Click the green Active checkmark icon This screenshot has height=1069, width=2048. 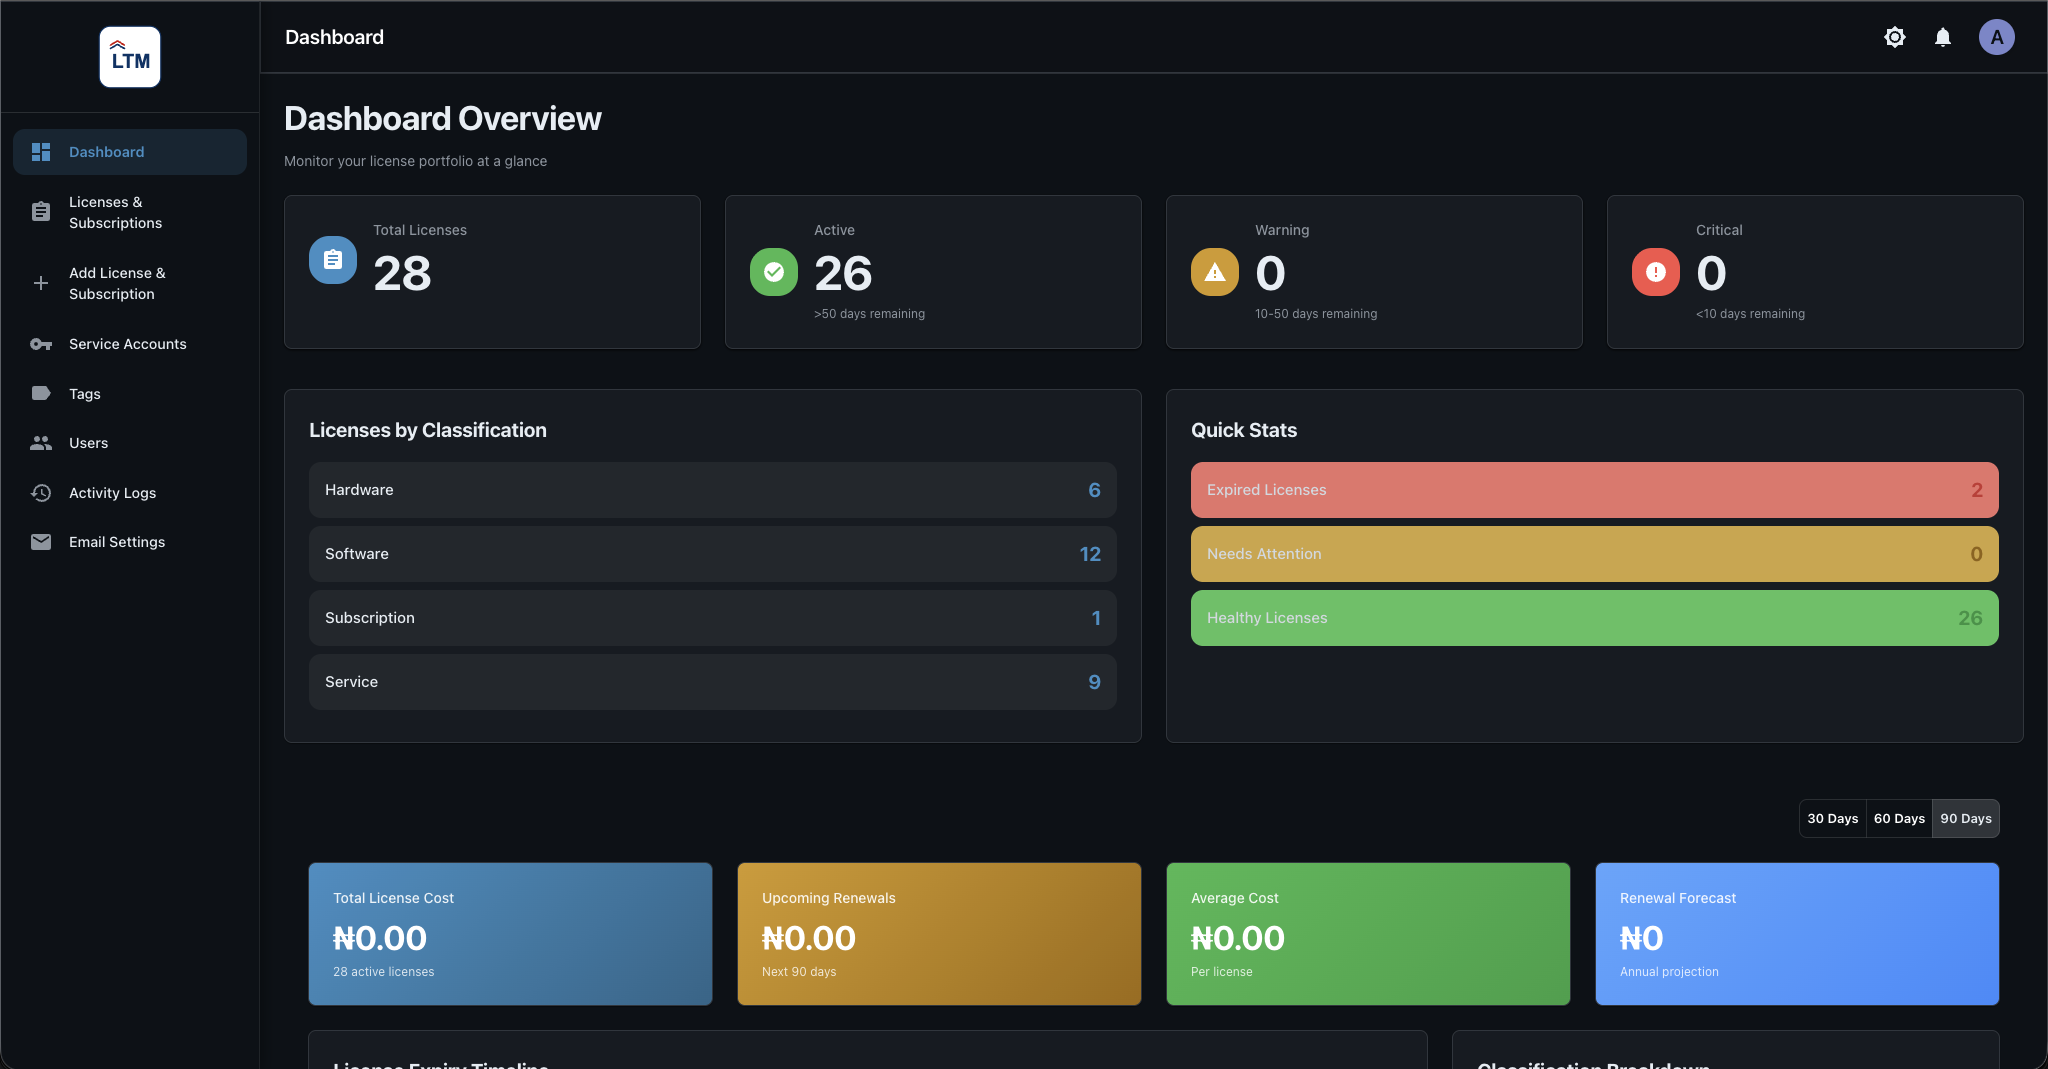(774, 272)
